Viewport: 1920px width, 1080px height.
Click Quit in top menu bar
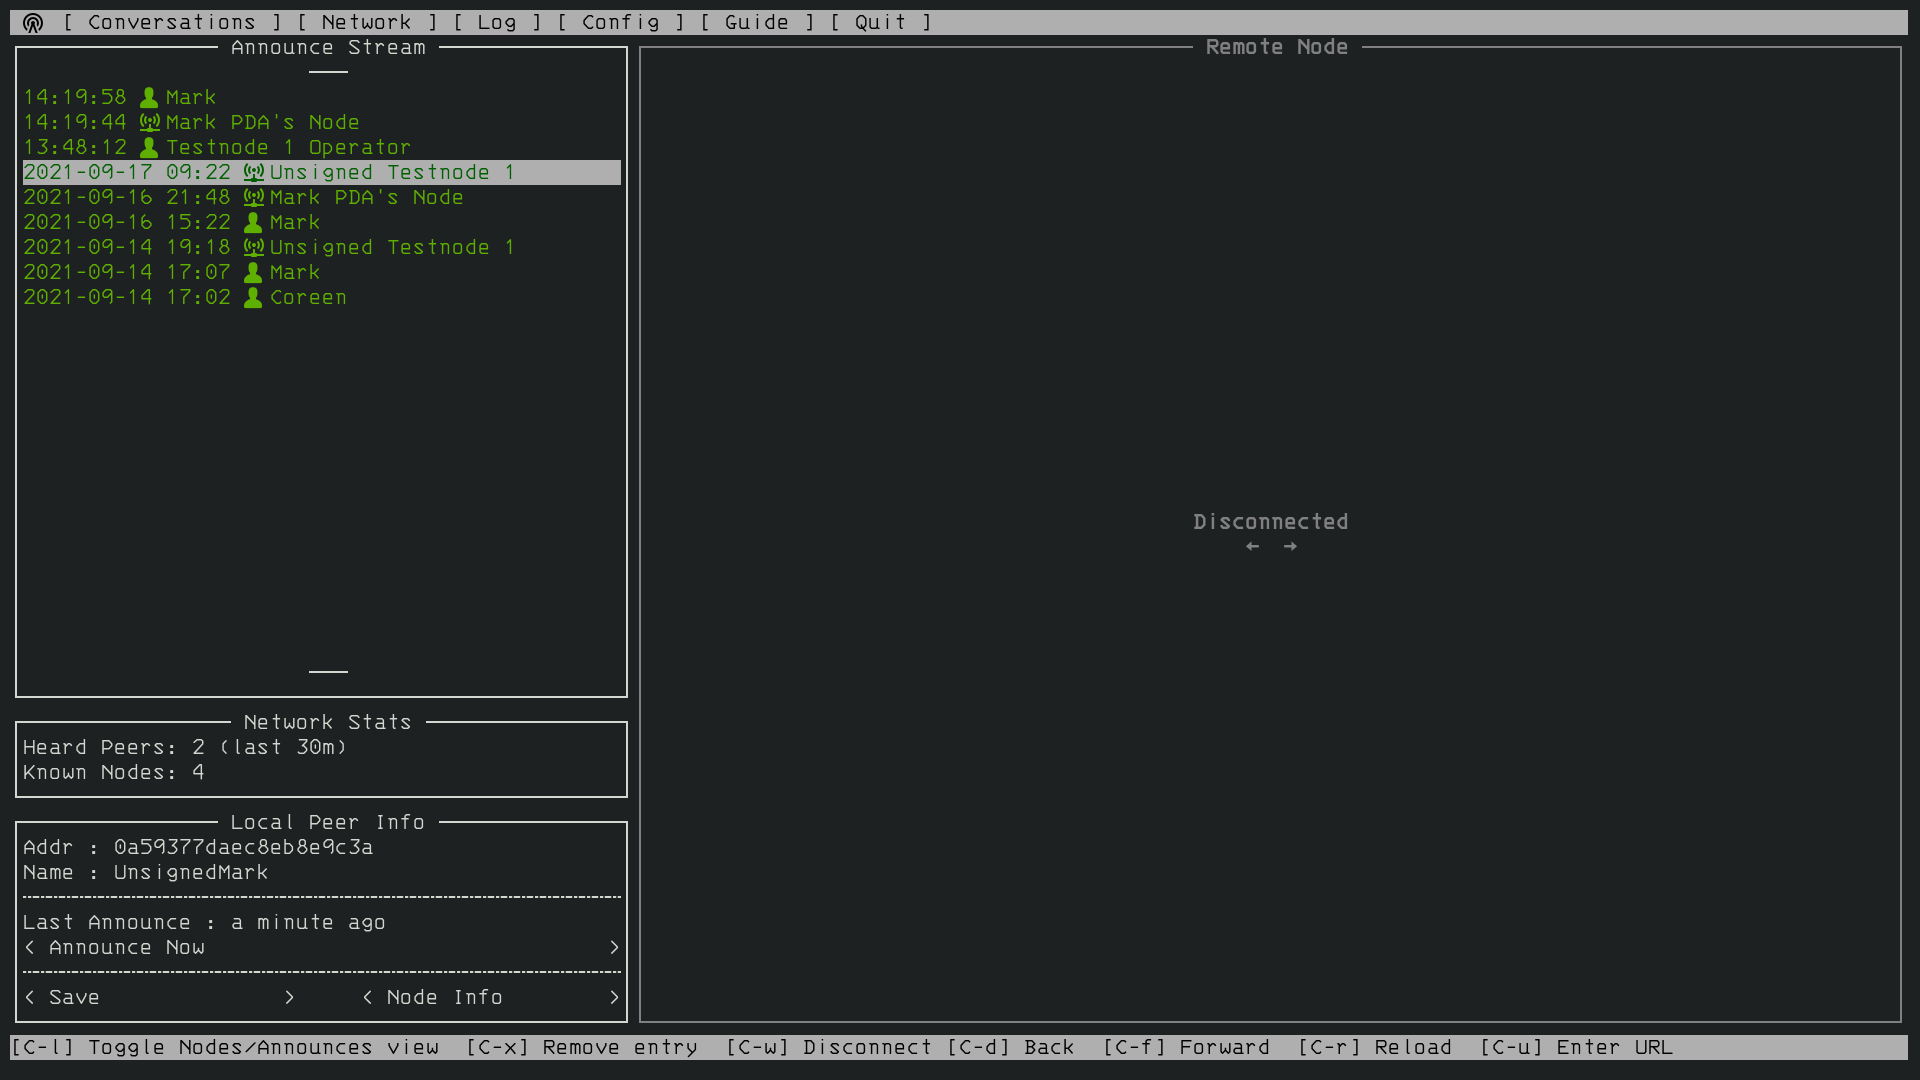(x=880, y=23)
